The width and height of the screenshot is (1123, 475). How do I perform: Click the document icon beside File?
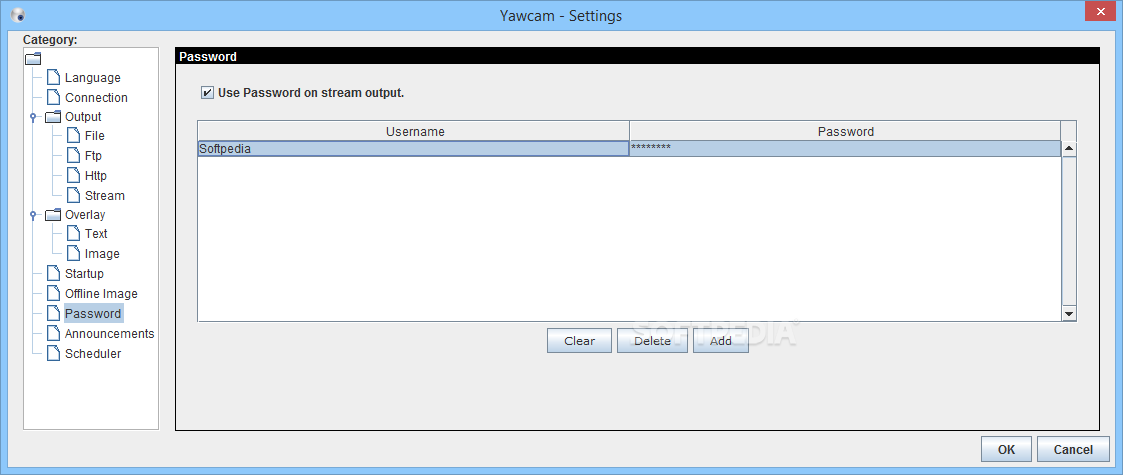coord(73,135)
